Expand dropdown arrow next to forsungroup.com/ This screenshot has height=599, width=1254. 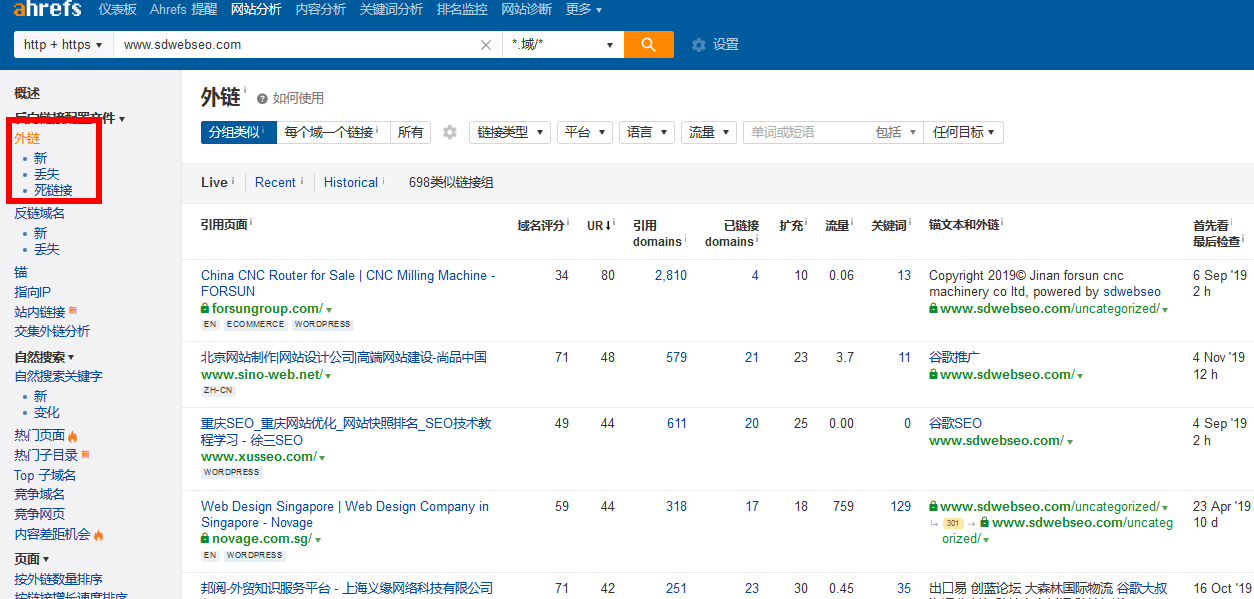click(329, 310)
